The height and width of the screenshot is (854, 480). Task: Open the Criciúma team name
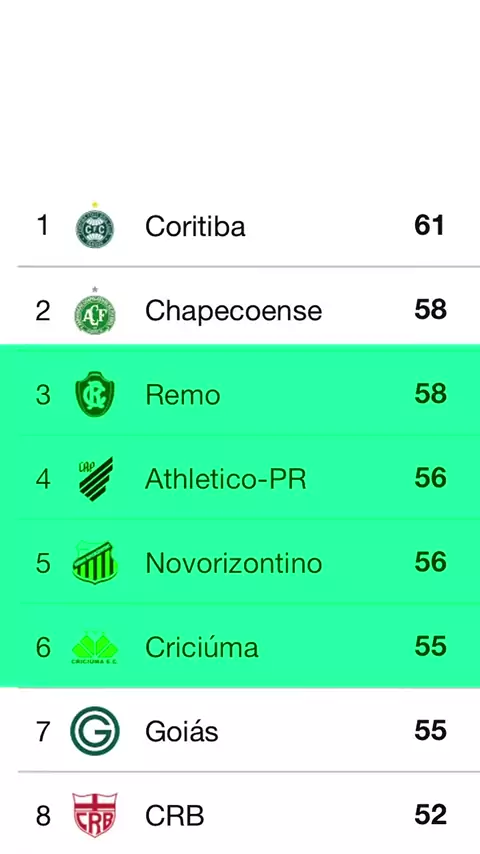point(202,648)
